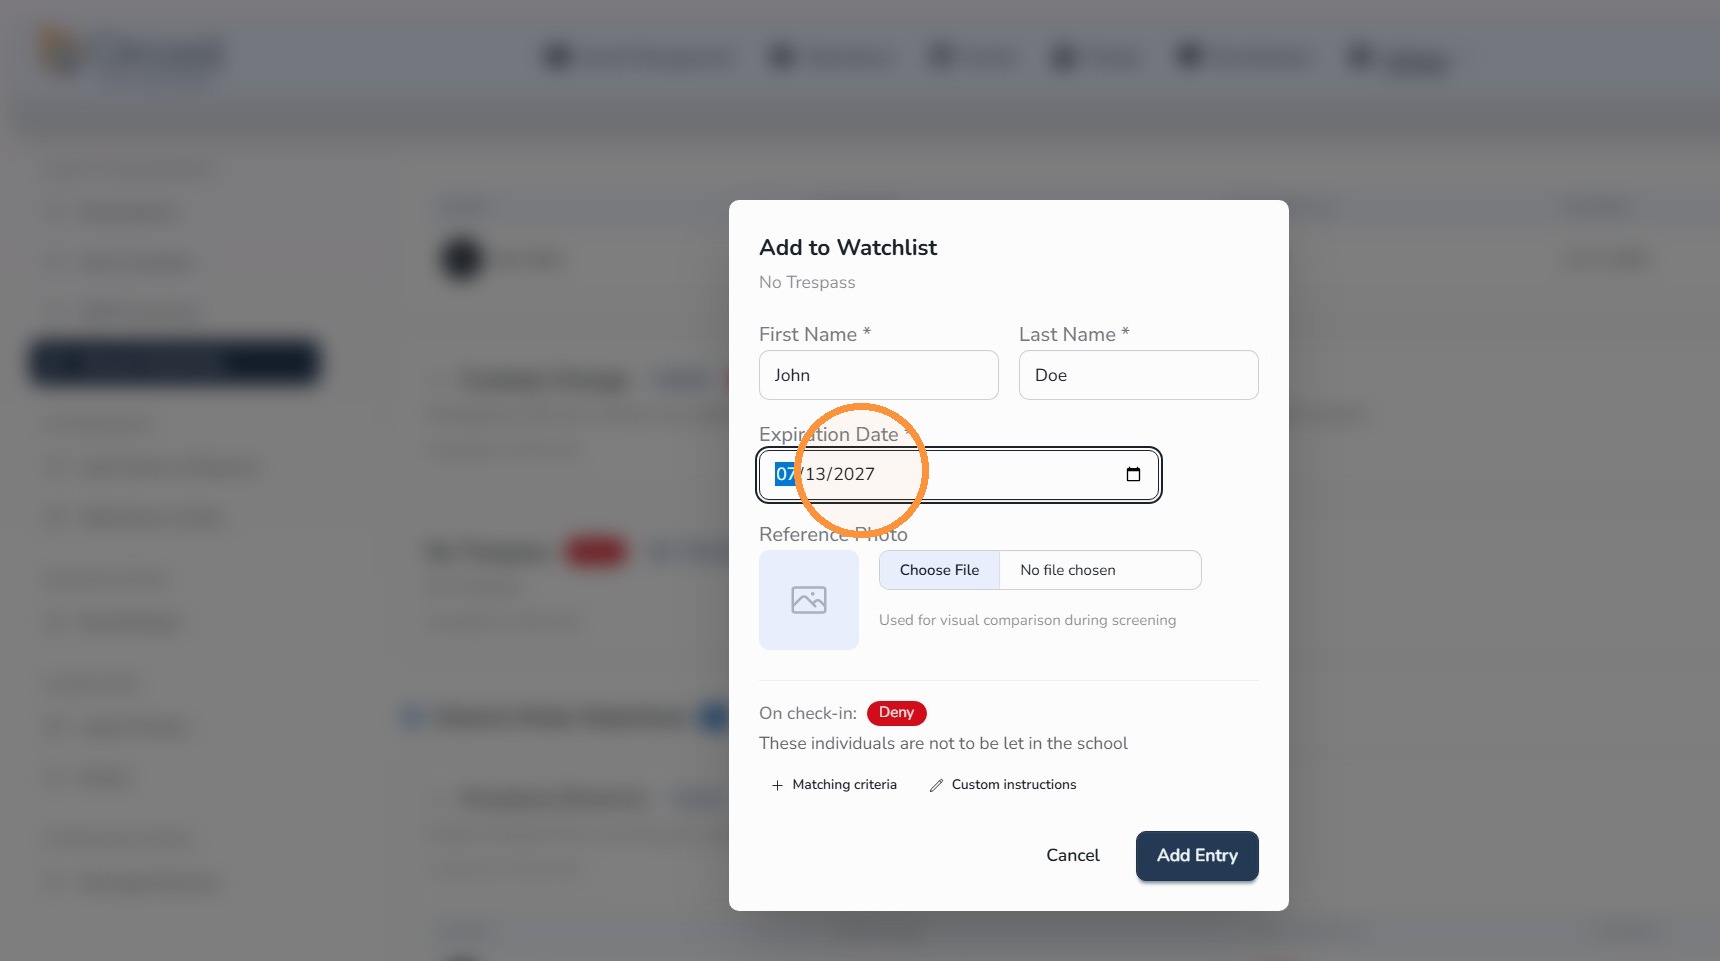Click the pencil icon for Custom instructions
The height and width of the screenshot is (961, 1720).
pos(936,785)
